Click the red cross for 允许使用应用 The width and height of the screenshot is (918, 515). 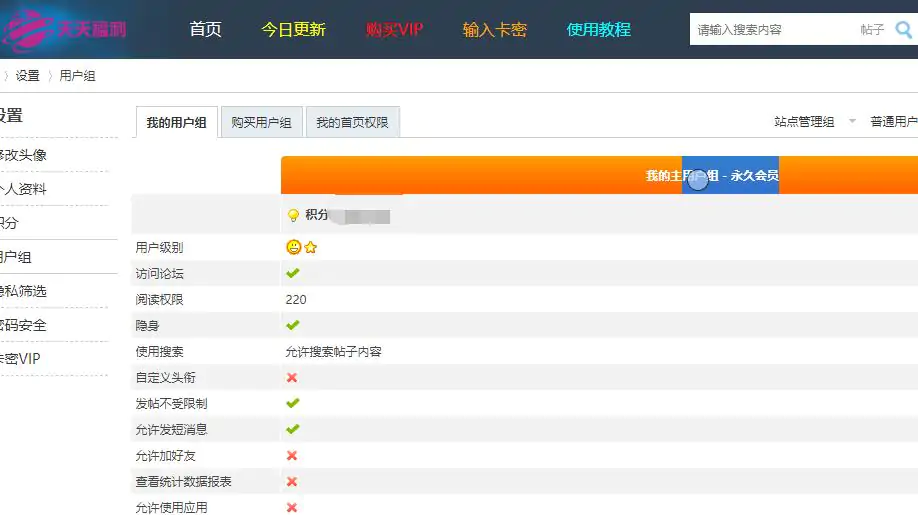tap(292, 507)
